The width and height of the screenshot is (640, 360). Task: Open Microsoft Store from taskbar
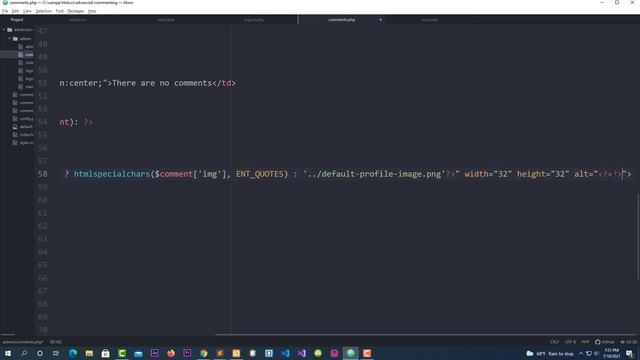click(105, 353)
